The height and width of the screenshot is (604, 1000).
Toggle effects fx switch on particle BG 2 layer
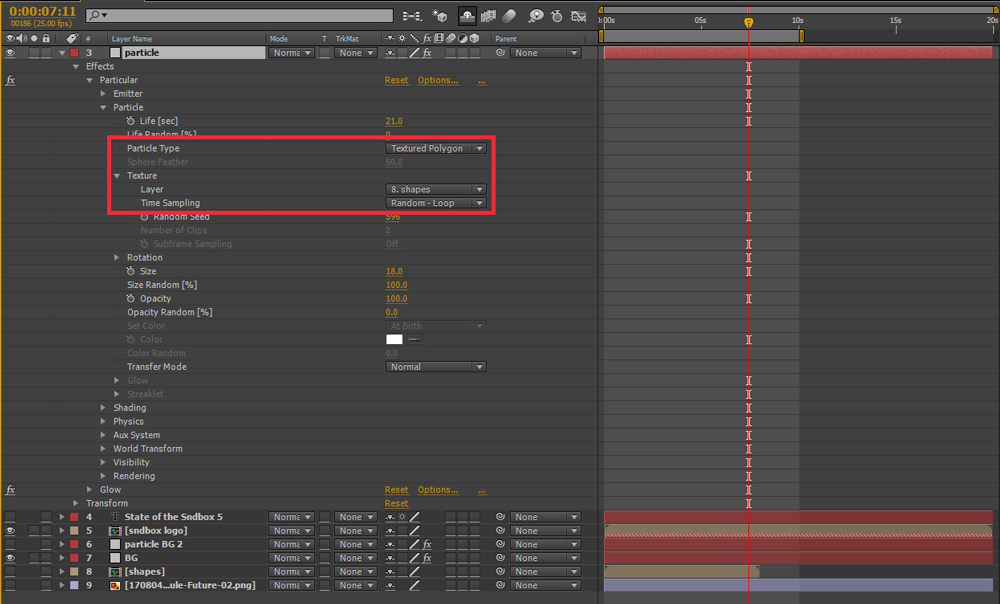pyautogui.click(x=427, y=545)
